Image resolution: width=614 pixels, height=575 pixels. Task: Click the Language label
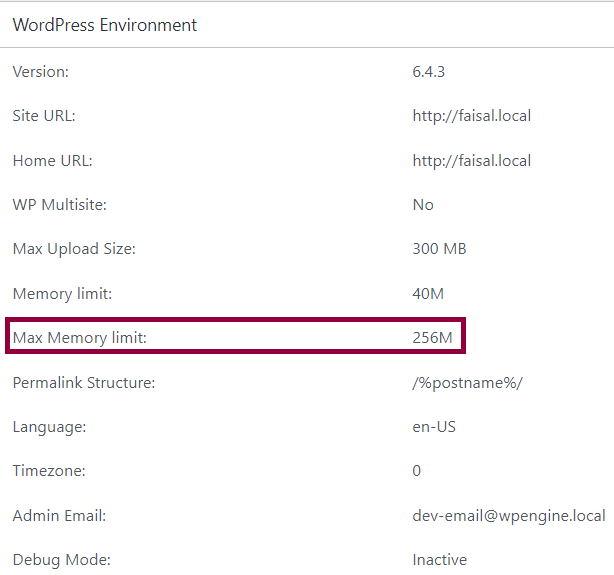point(49,427)
